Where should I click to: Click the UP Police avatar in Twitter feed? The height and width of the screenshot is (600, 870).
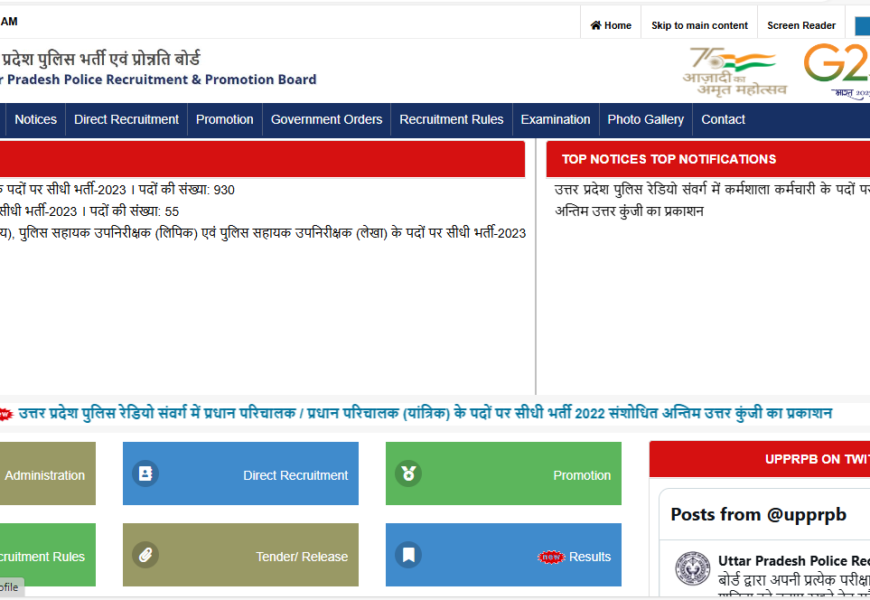coord(692,568)
